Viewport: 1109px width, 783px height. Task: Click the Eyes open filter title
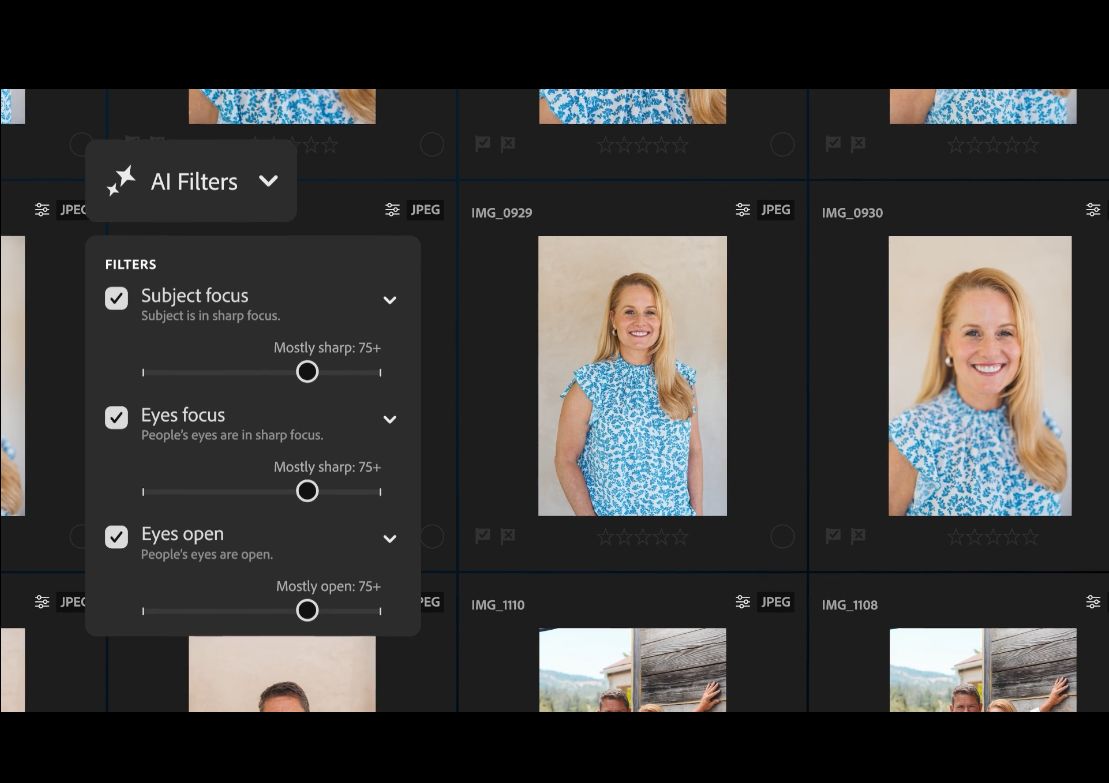[182, 534]
